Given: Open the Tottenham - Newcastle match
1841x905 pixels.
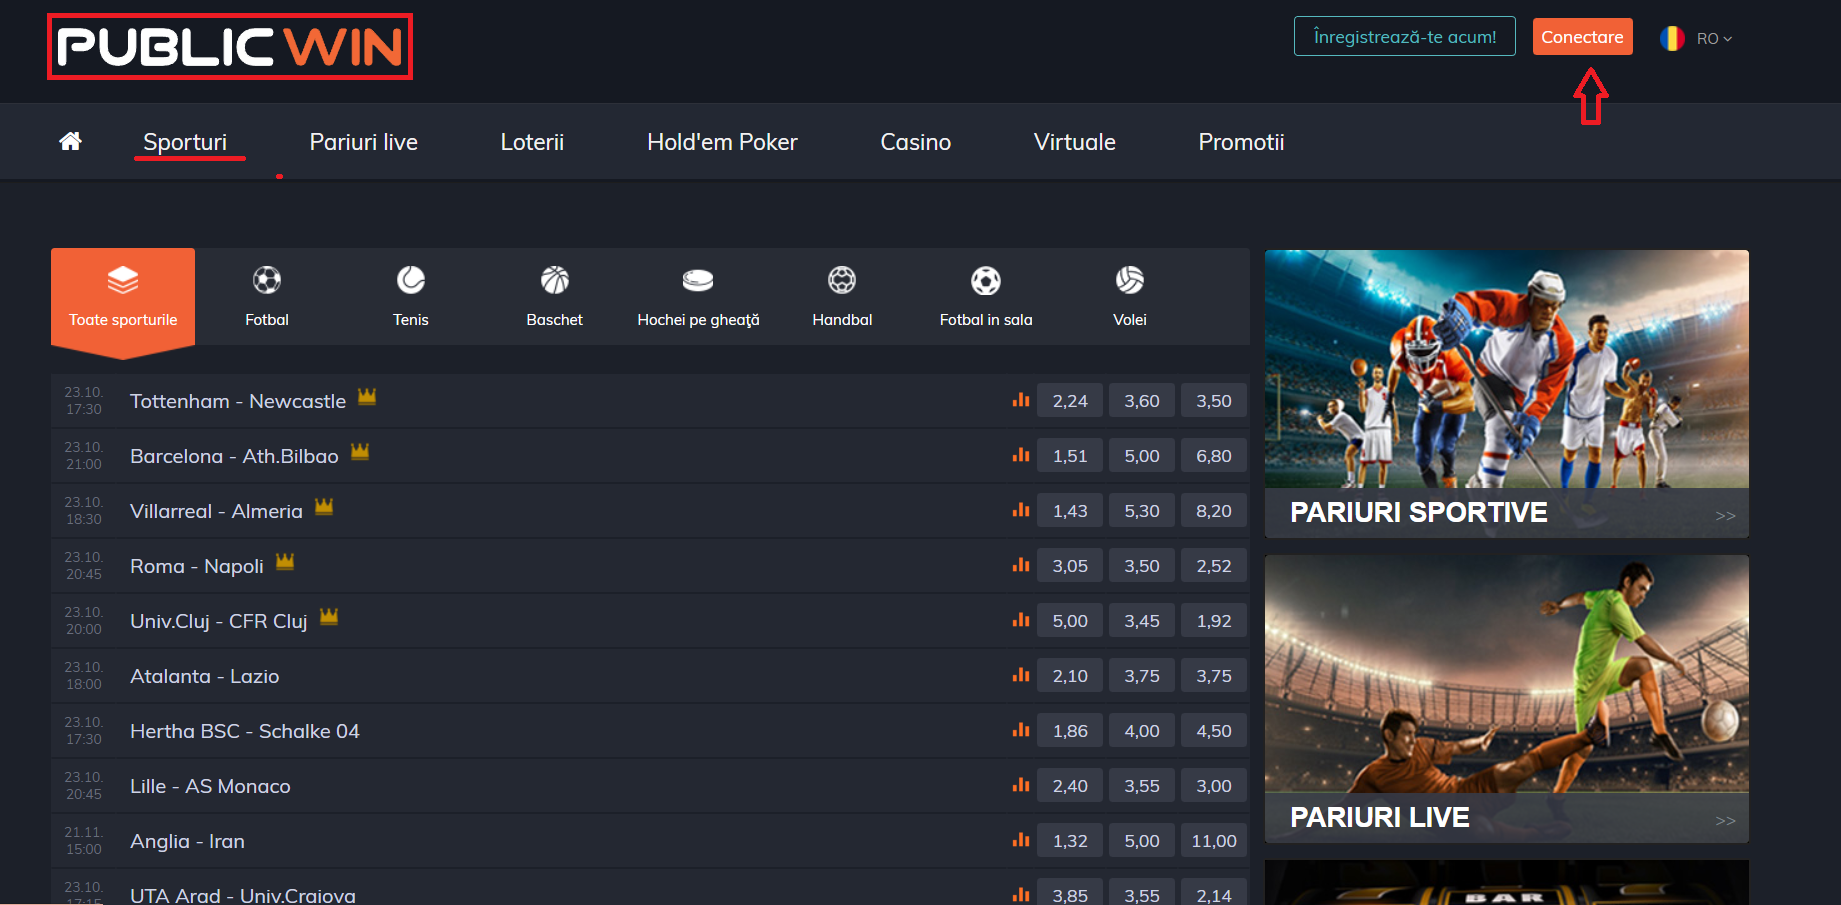Looking at the screenshot, I should tap(238, 401).
